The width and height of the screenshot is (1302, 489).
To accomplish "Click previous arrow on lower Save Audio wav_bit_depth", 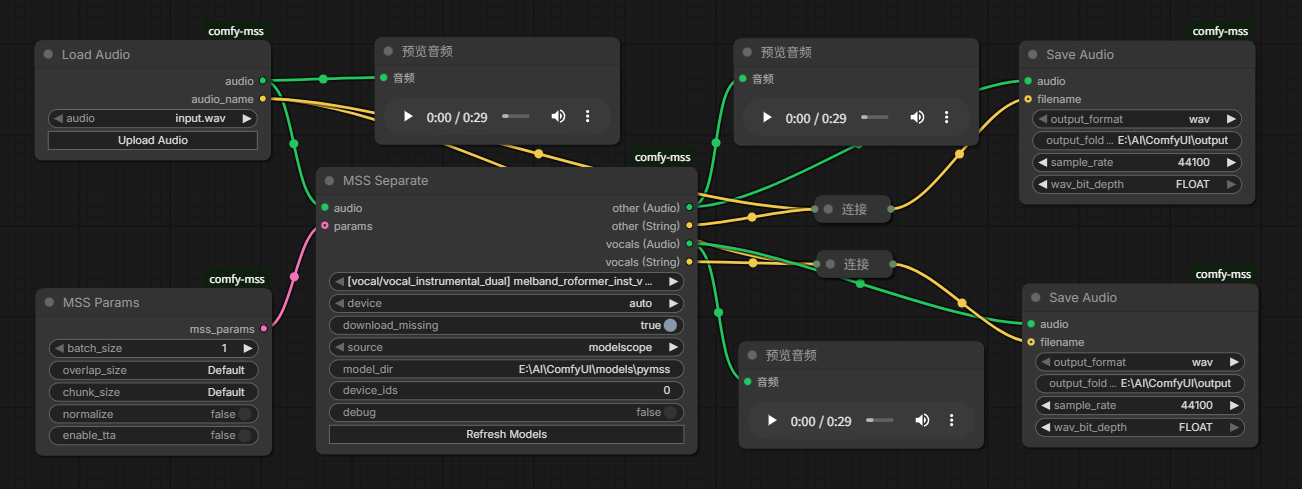I will pyautogui.click(x=1045, y=427).
